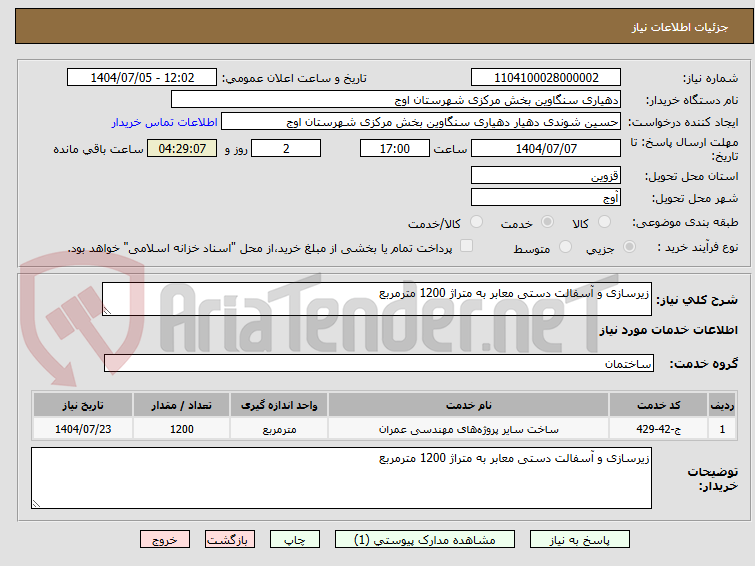This screenshot has width=755, height=566.
Task: Click resize handle of توضیحات خریدار textarea
Action: 36,503
